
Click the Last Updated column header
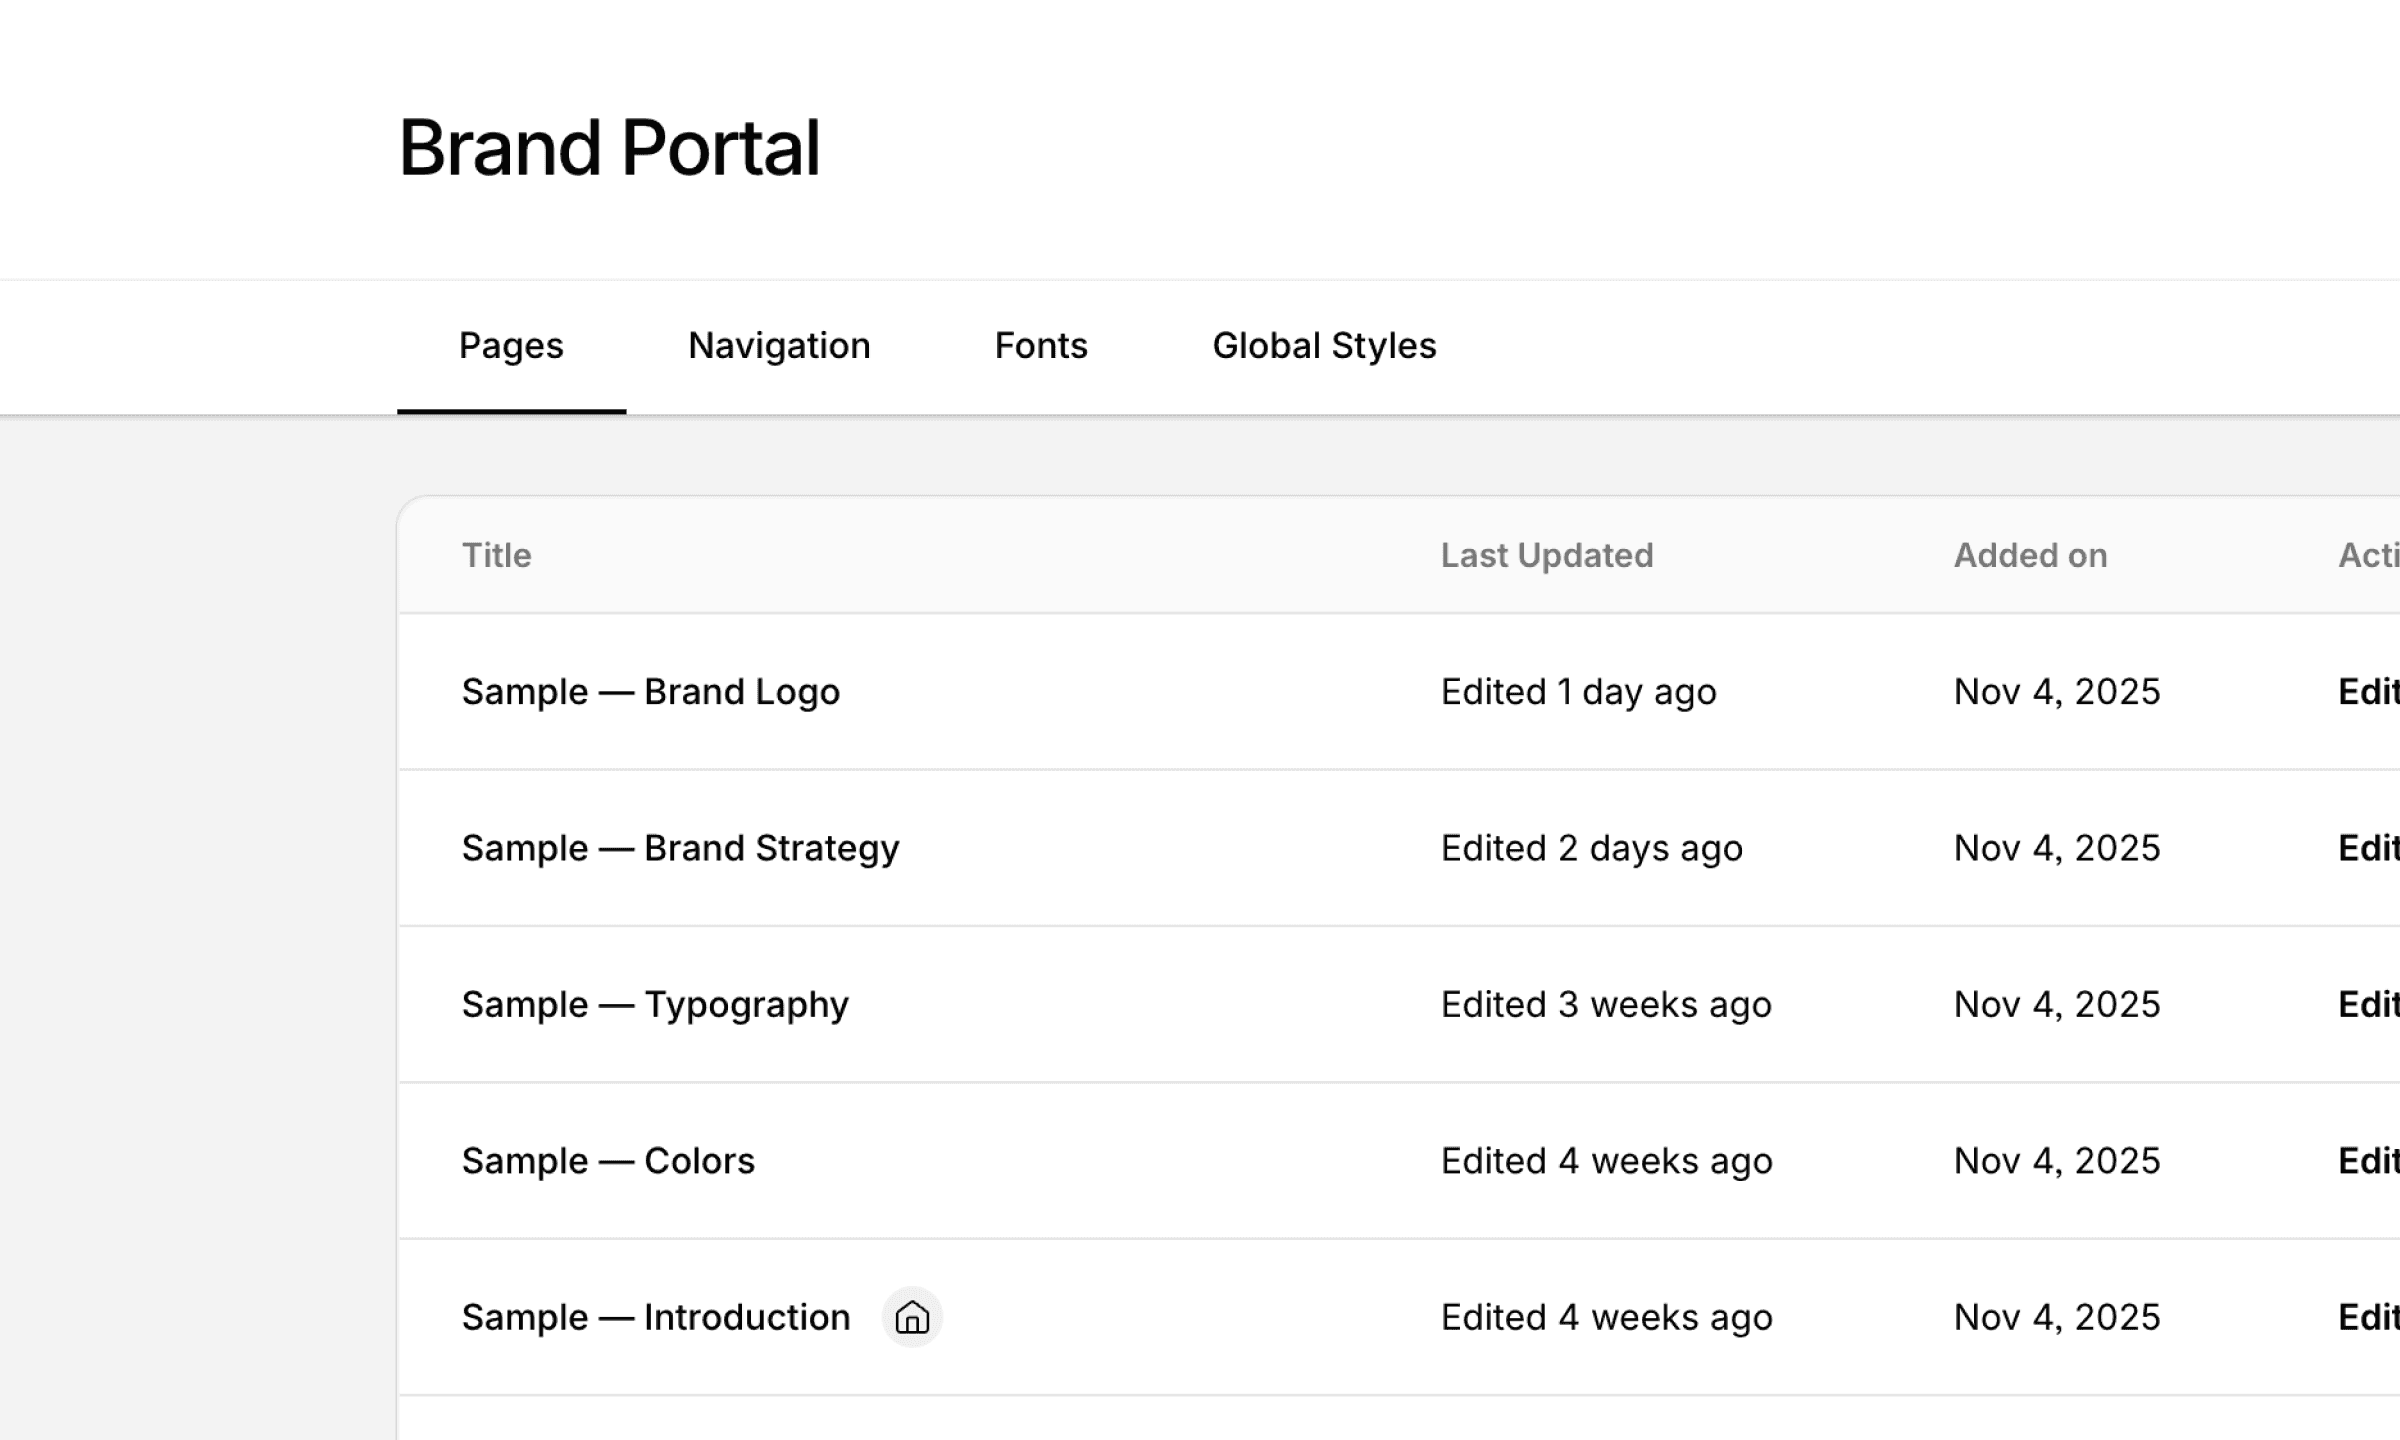pyautogui.click(x=1546, y=555)
